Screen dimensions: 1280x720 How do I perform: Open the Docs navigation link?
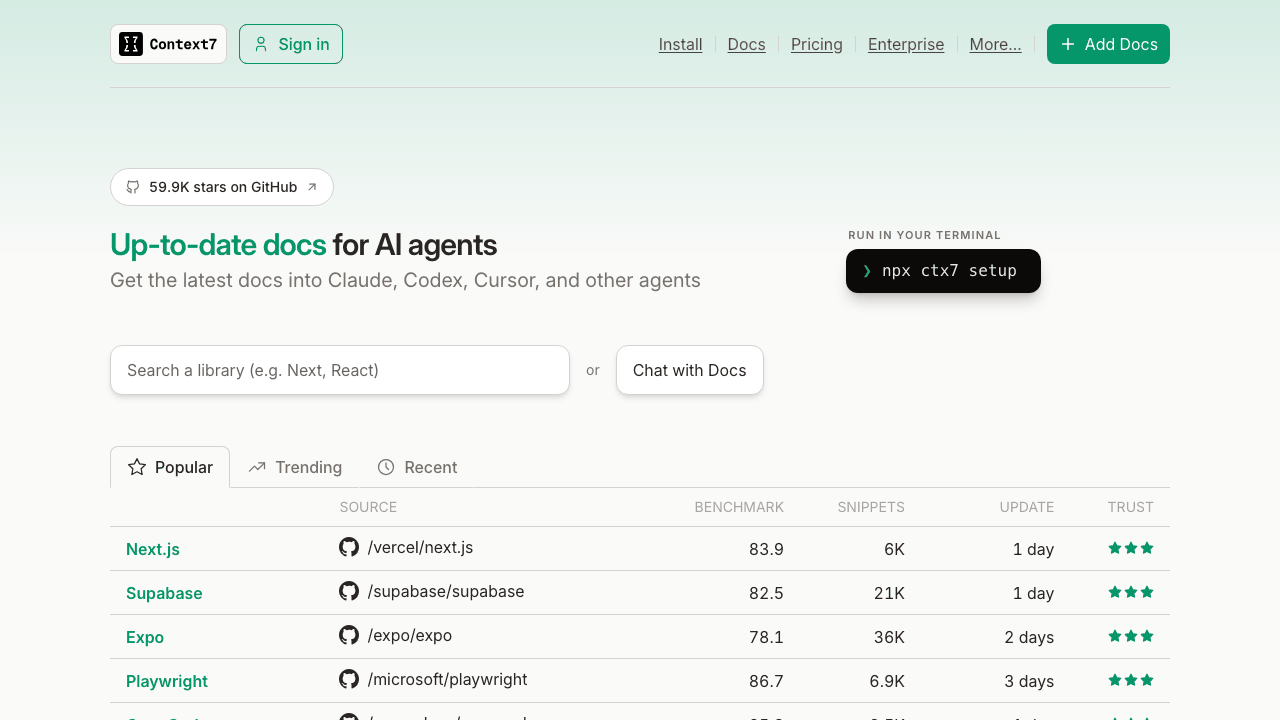click(x=746, y=44)
